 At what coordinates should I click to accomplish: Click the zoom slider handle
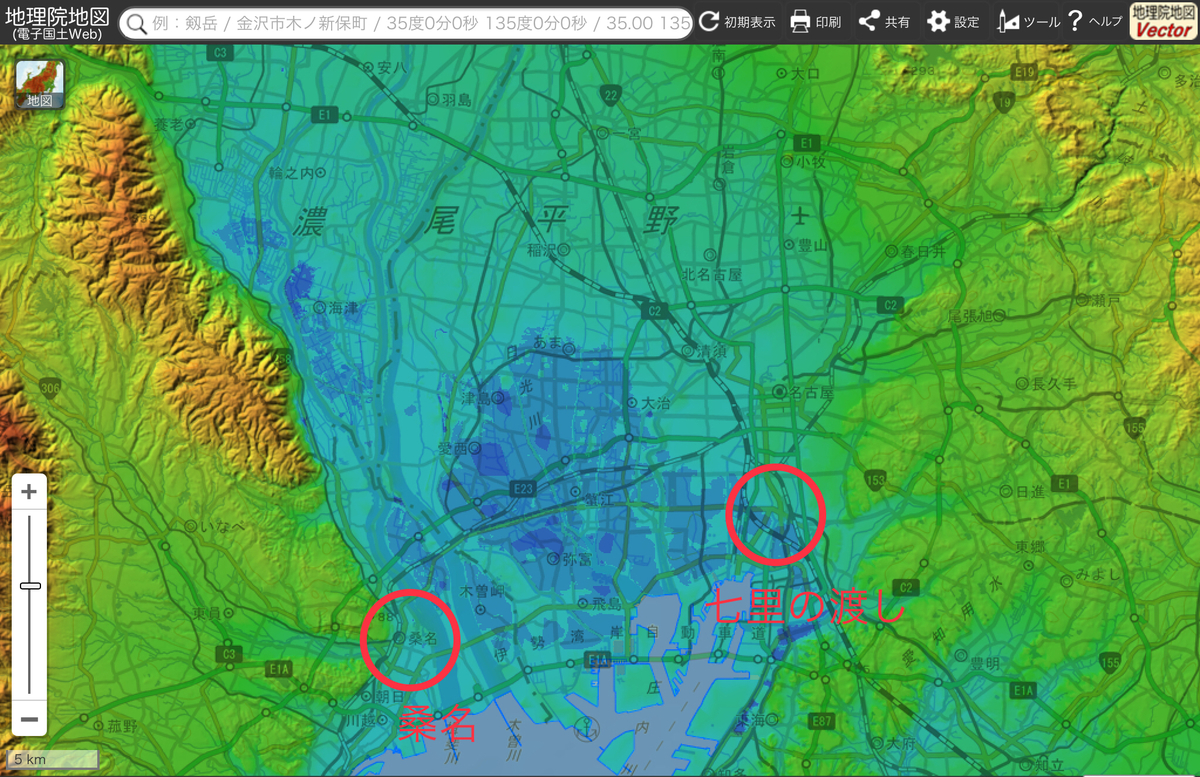point(30,585)
